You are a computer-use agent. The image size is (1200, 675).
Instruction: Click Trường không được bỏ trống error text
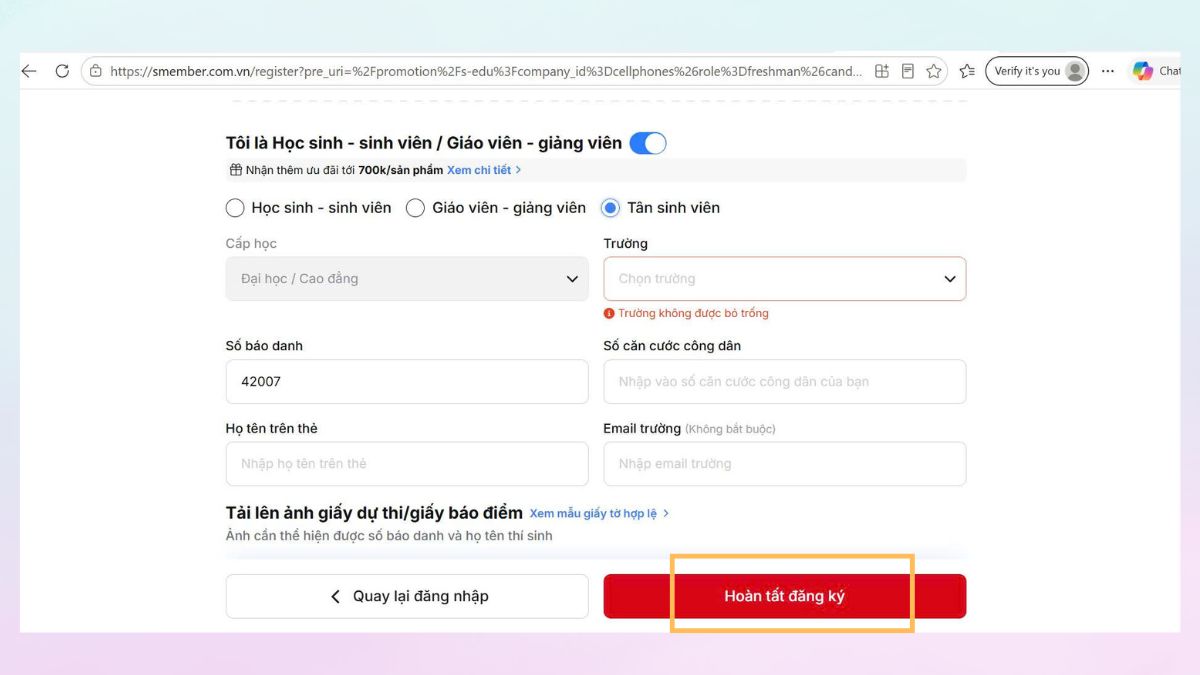[693, 313]
